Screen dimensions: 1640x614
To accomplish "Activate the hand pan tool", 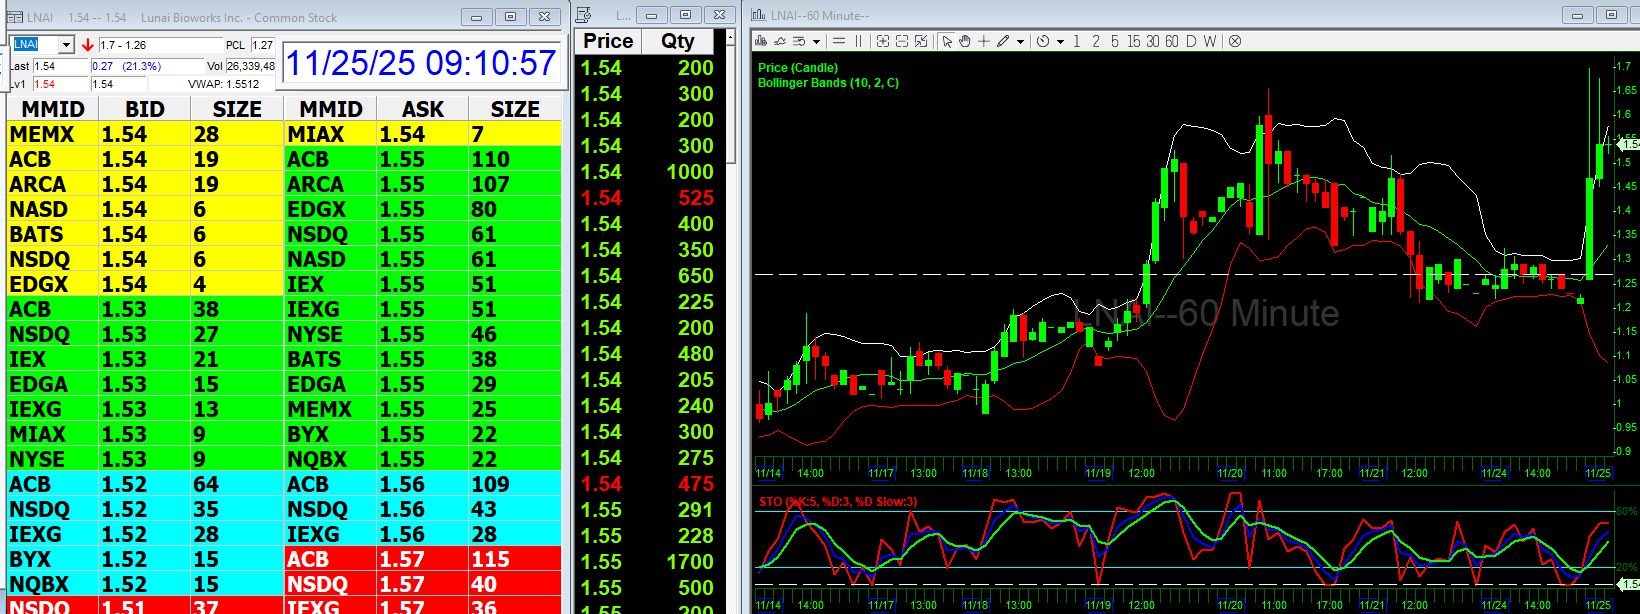I will (x=965, y=41).
